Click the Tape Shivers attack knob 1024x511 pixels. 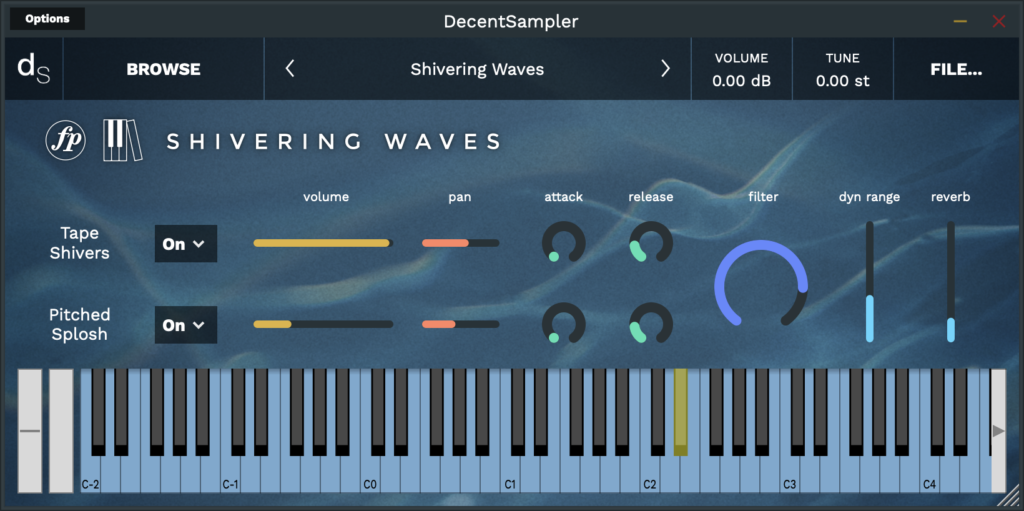tap(564, 242)
